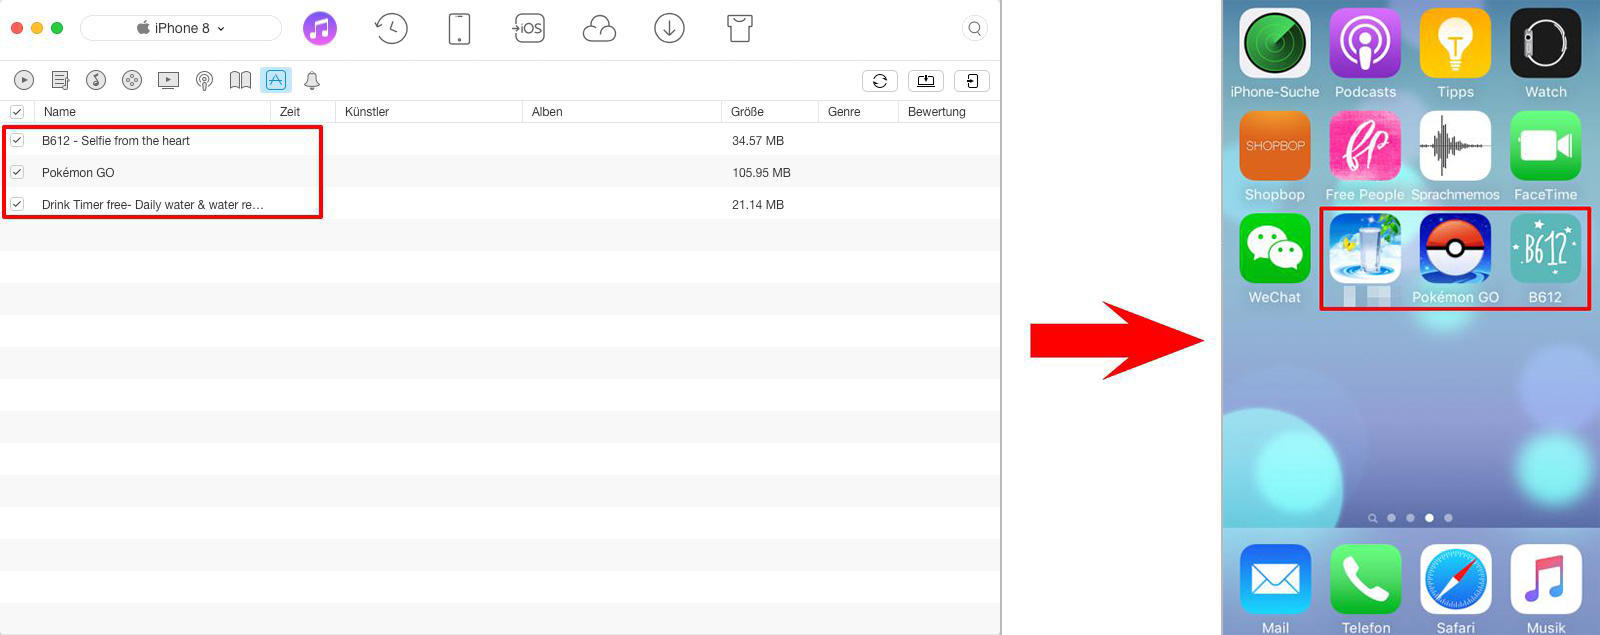Sort by the Künstler column header
1600x635 pixels.
click(429, 112)
